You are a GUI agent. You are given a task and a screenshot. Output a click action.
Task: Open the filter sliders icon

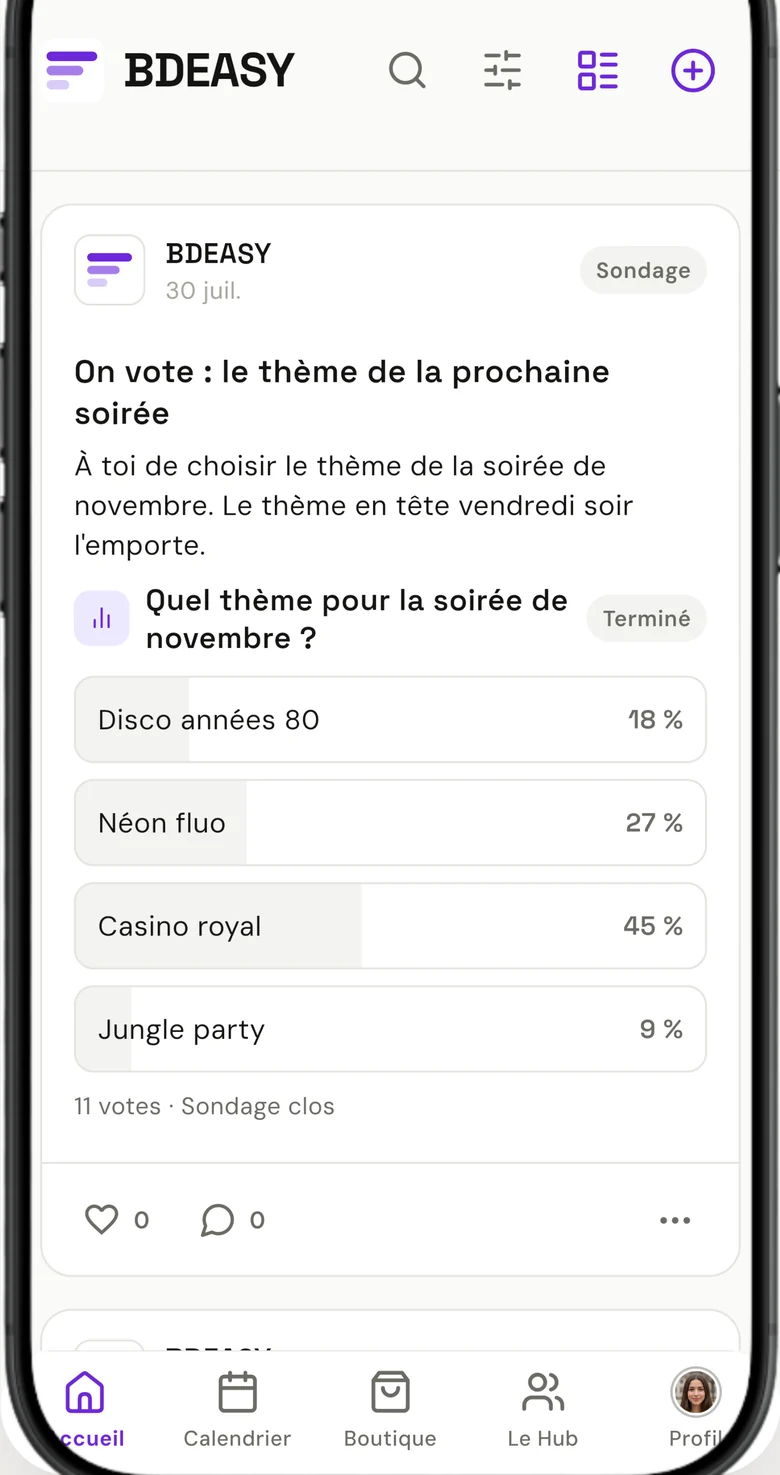click(x=502, y=71)
